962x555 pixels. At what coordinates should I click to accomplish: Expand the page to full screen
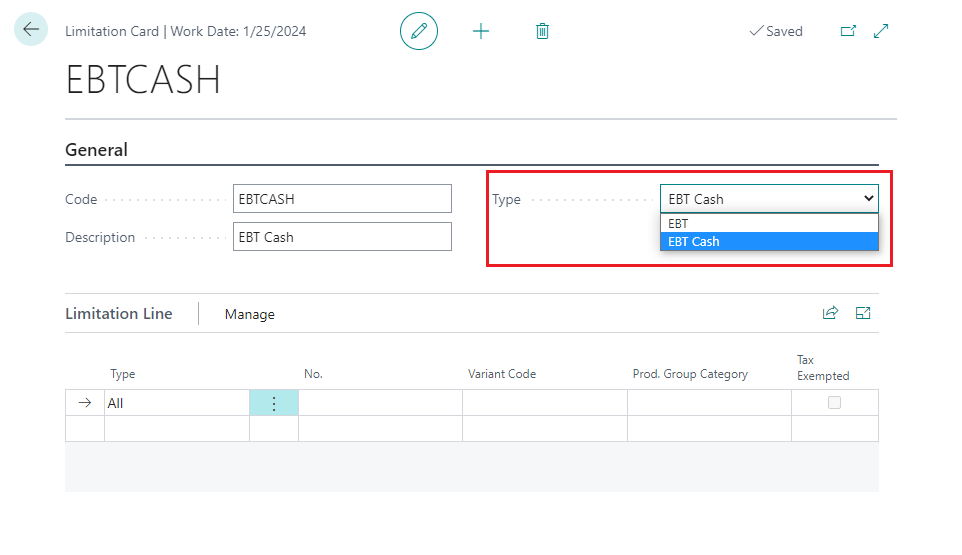(x=881, y=31)
